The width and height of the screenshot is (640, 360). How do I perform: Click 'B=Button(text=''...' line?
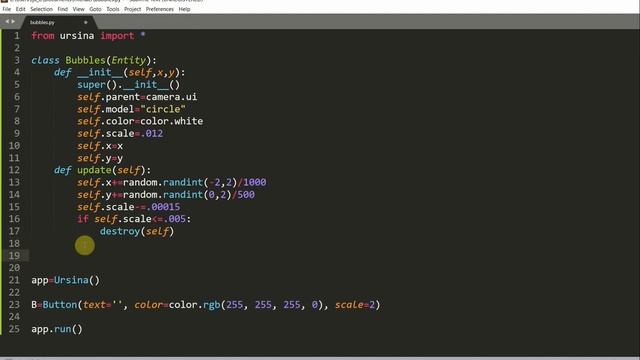pos(206,305)
